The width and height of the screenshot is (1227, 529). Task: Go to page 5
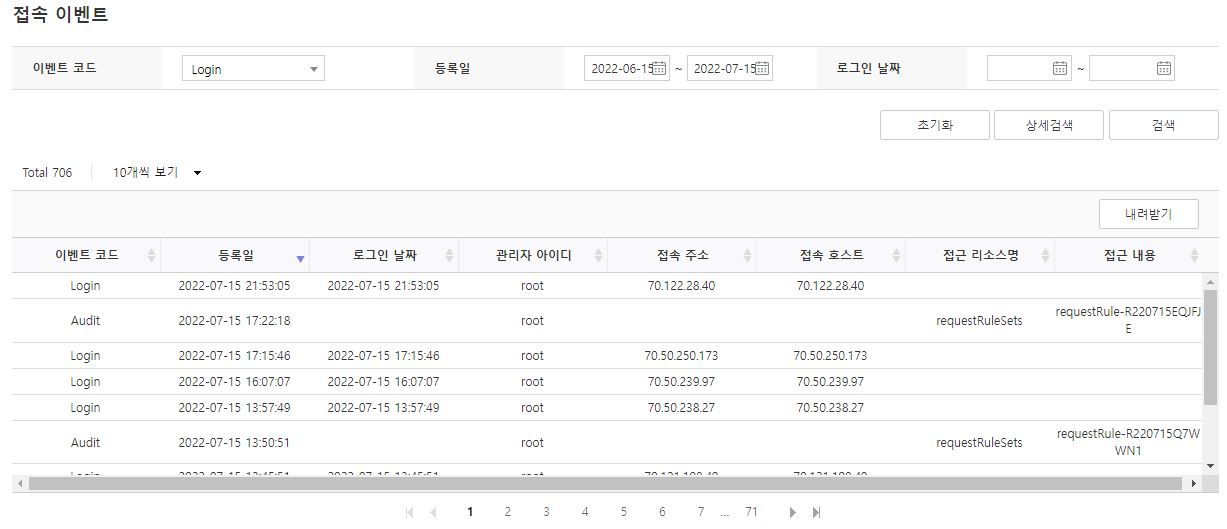[x=623, y=512]
